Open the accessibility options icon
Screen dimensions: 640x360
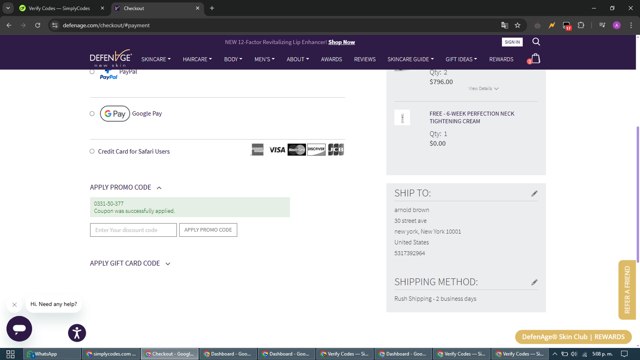tap(77, 333)
